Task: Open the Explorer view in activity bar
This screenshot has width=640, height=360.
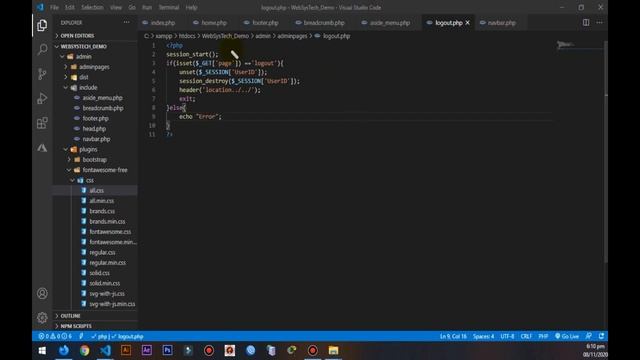Action: coord(42,25)
